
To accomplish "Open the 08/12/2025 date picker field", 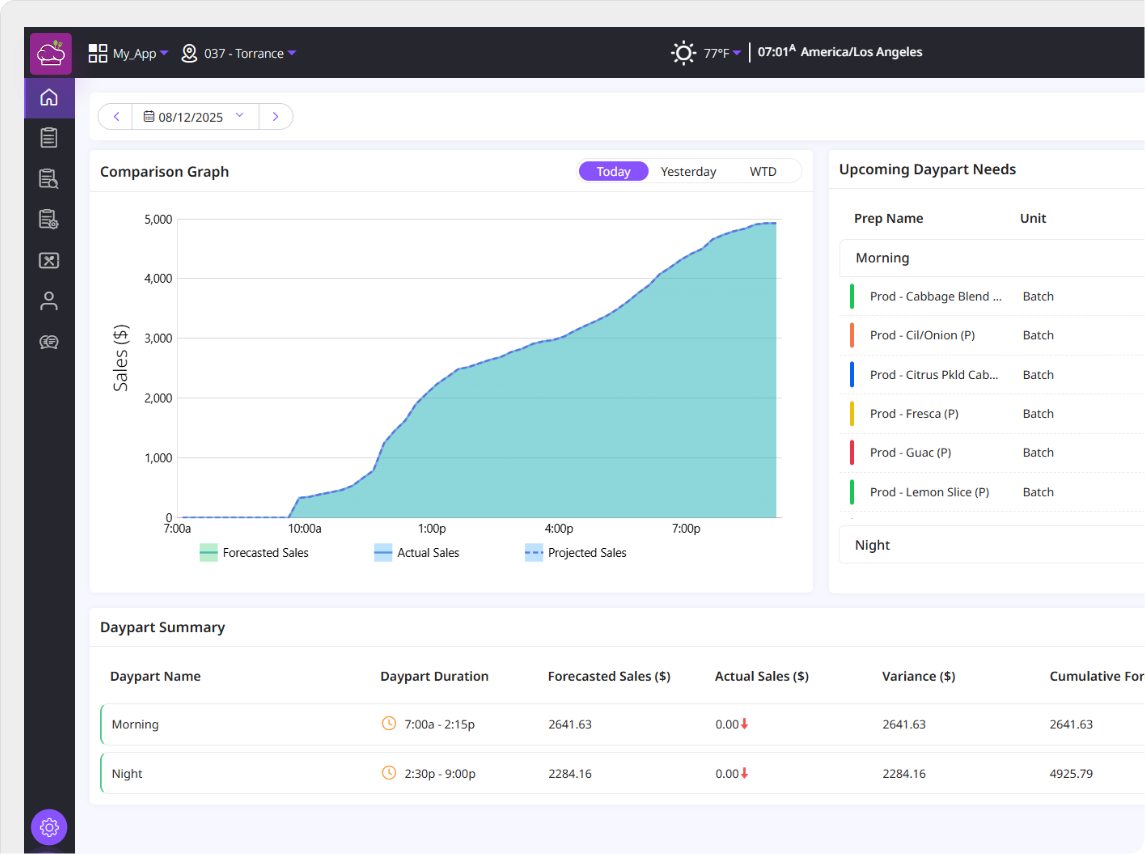I will click(x=194, y=117).
